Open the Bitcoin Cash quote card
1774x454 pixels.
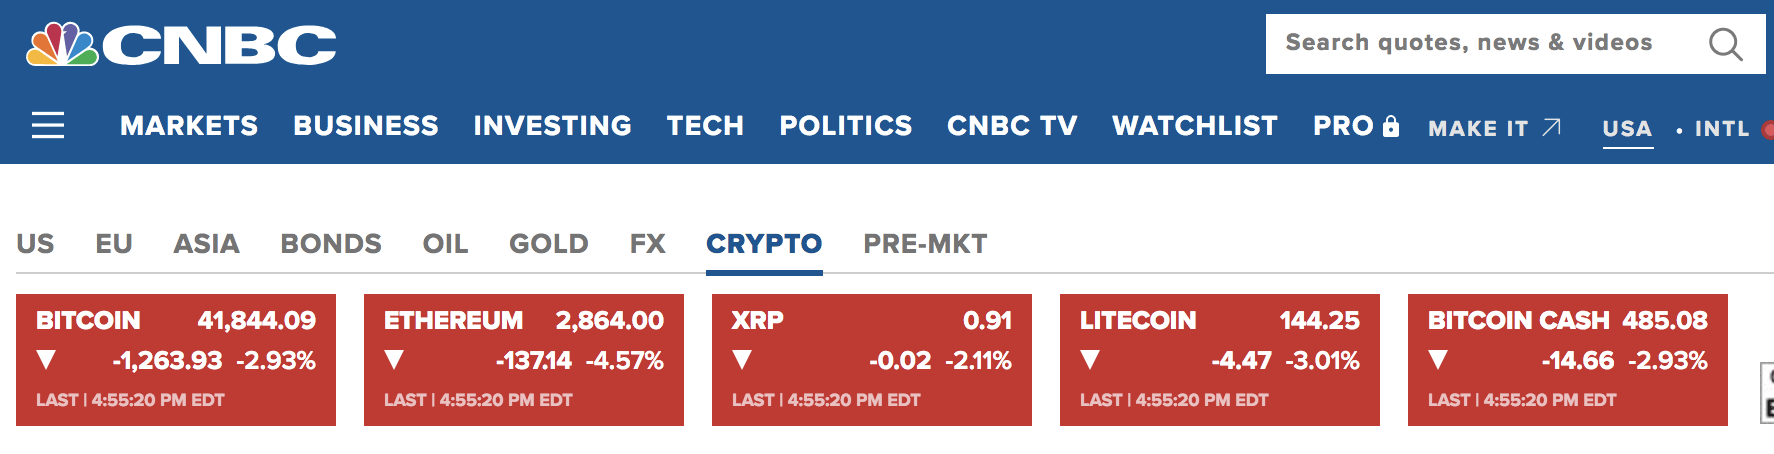[x=1567, y=360]
